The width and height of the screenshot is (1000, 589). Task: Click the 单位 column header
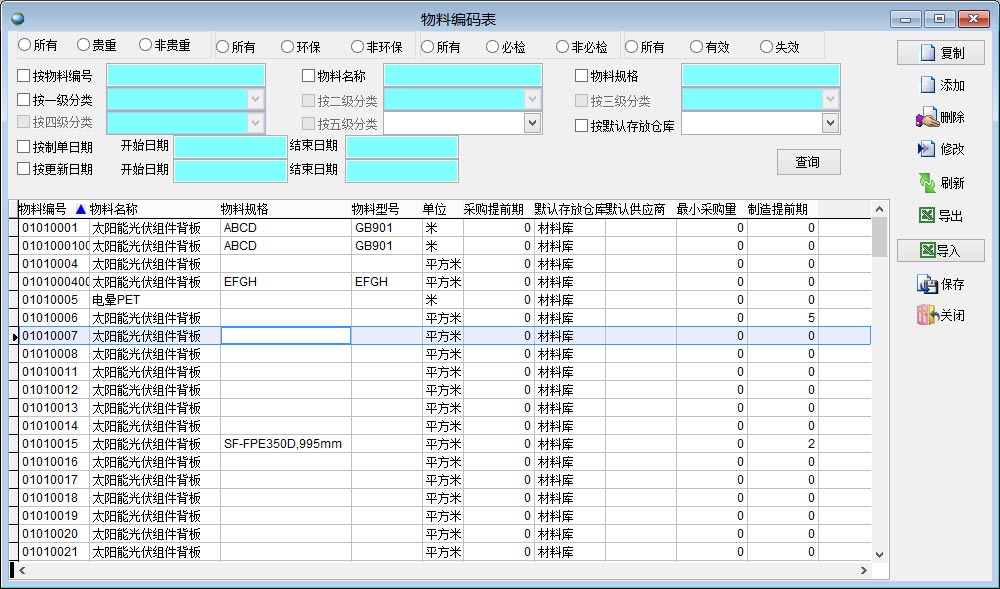(435, 209)
